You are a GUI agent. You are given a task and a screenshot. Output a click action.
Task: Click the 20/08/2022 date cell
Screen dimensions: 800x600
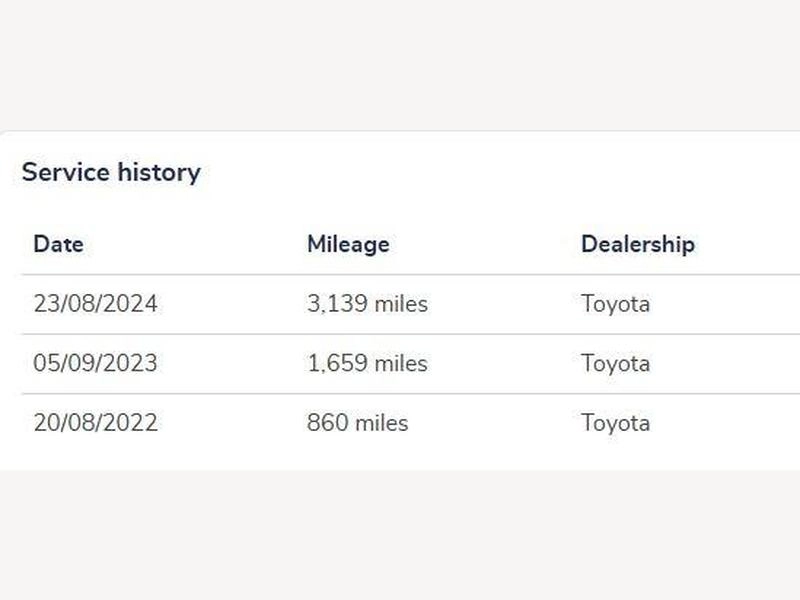tap(95, 423)
